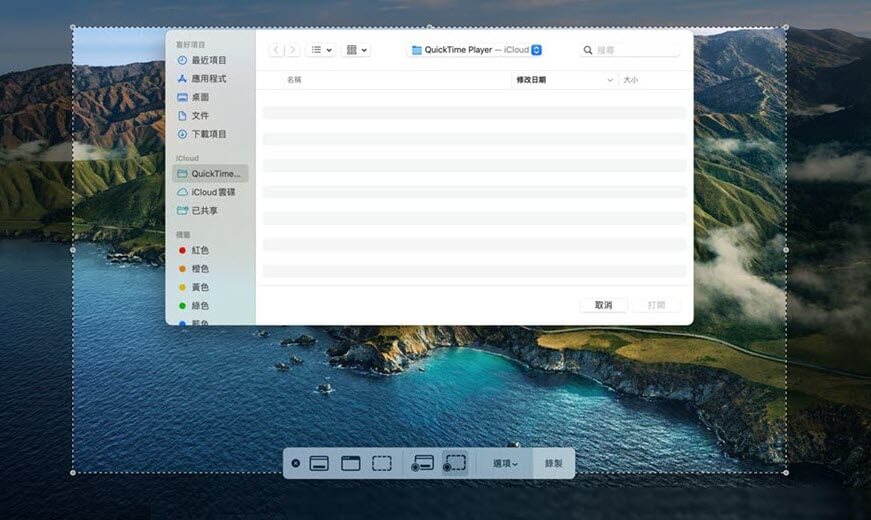
Task: Select Record Entire Screen icon
Action: tap(422, 463)
